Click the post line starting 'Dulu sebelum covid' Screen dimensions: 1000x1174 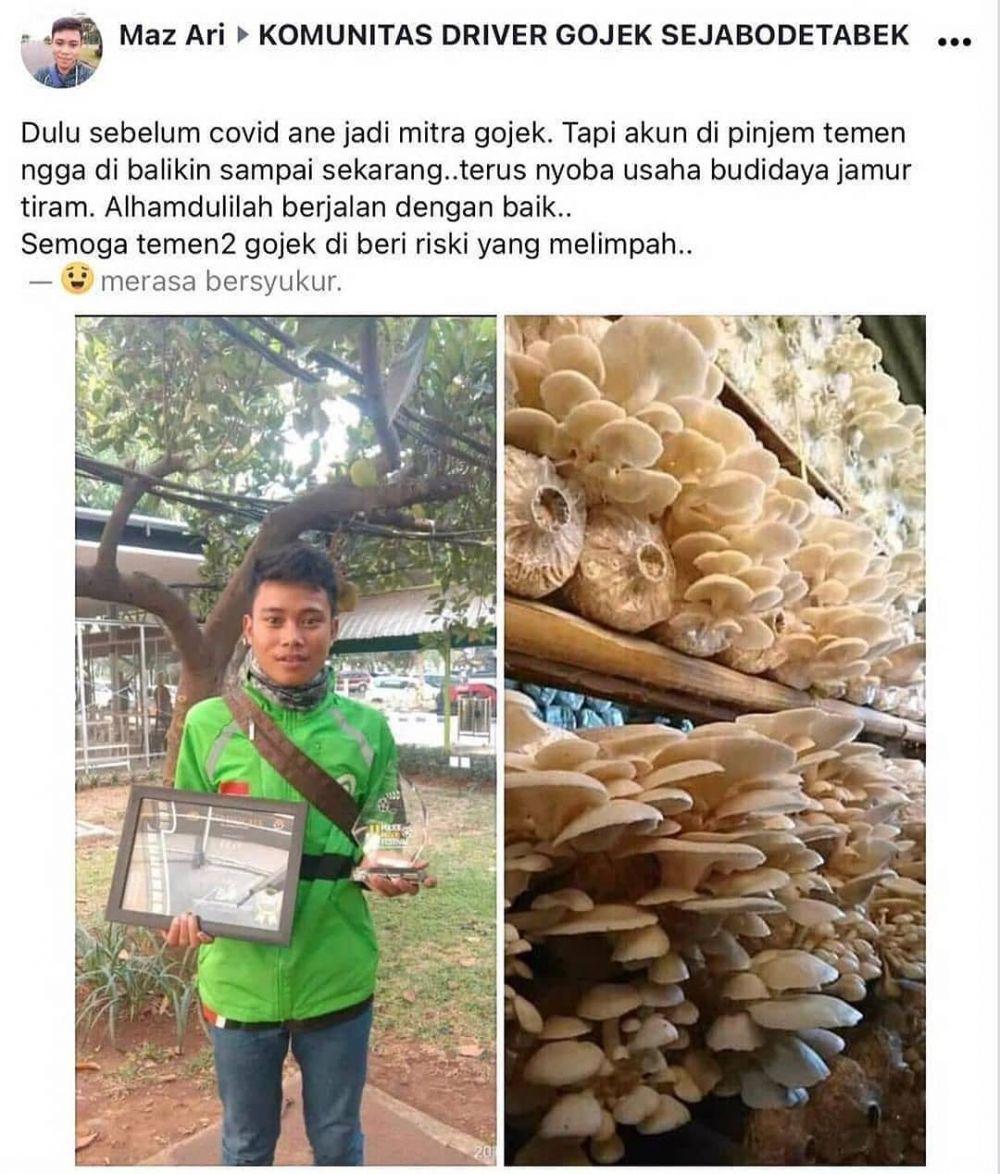click(x=463, y=133)
